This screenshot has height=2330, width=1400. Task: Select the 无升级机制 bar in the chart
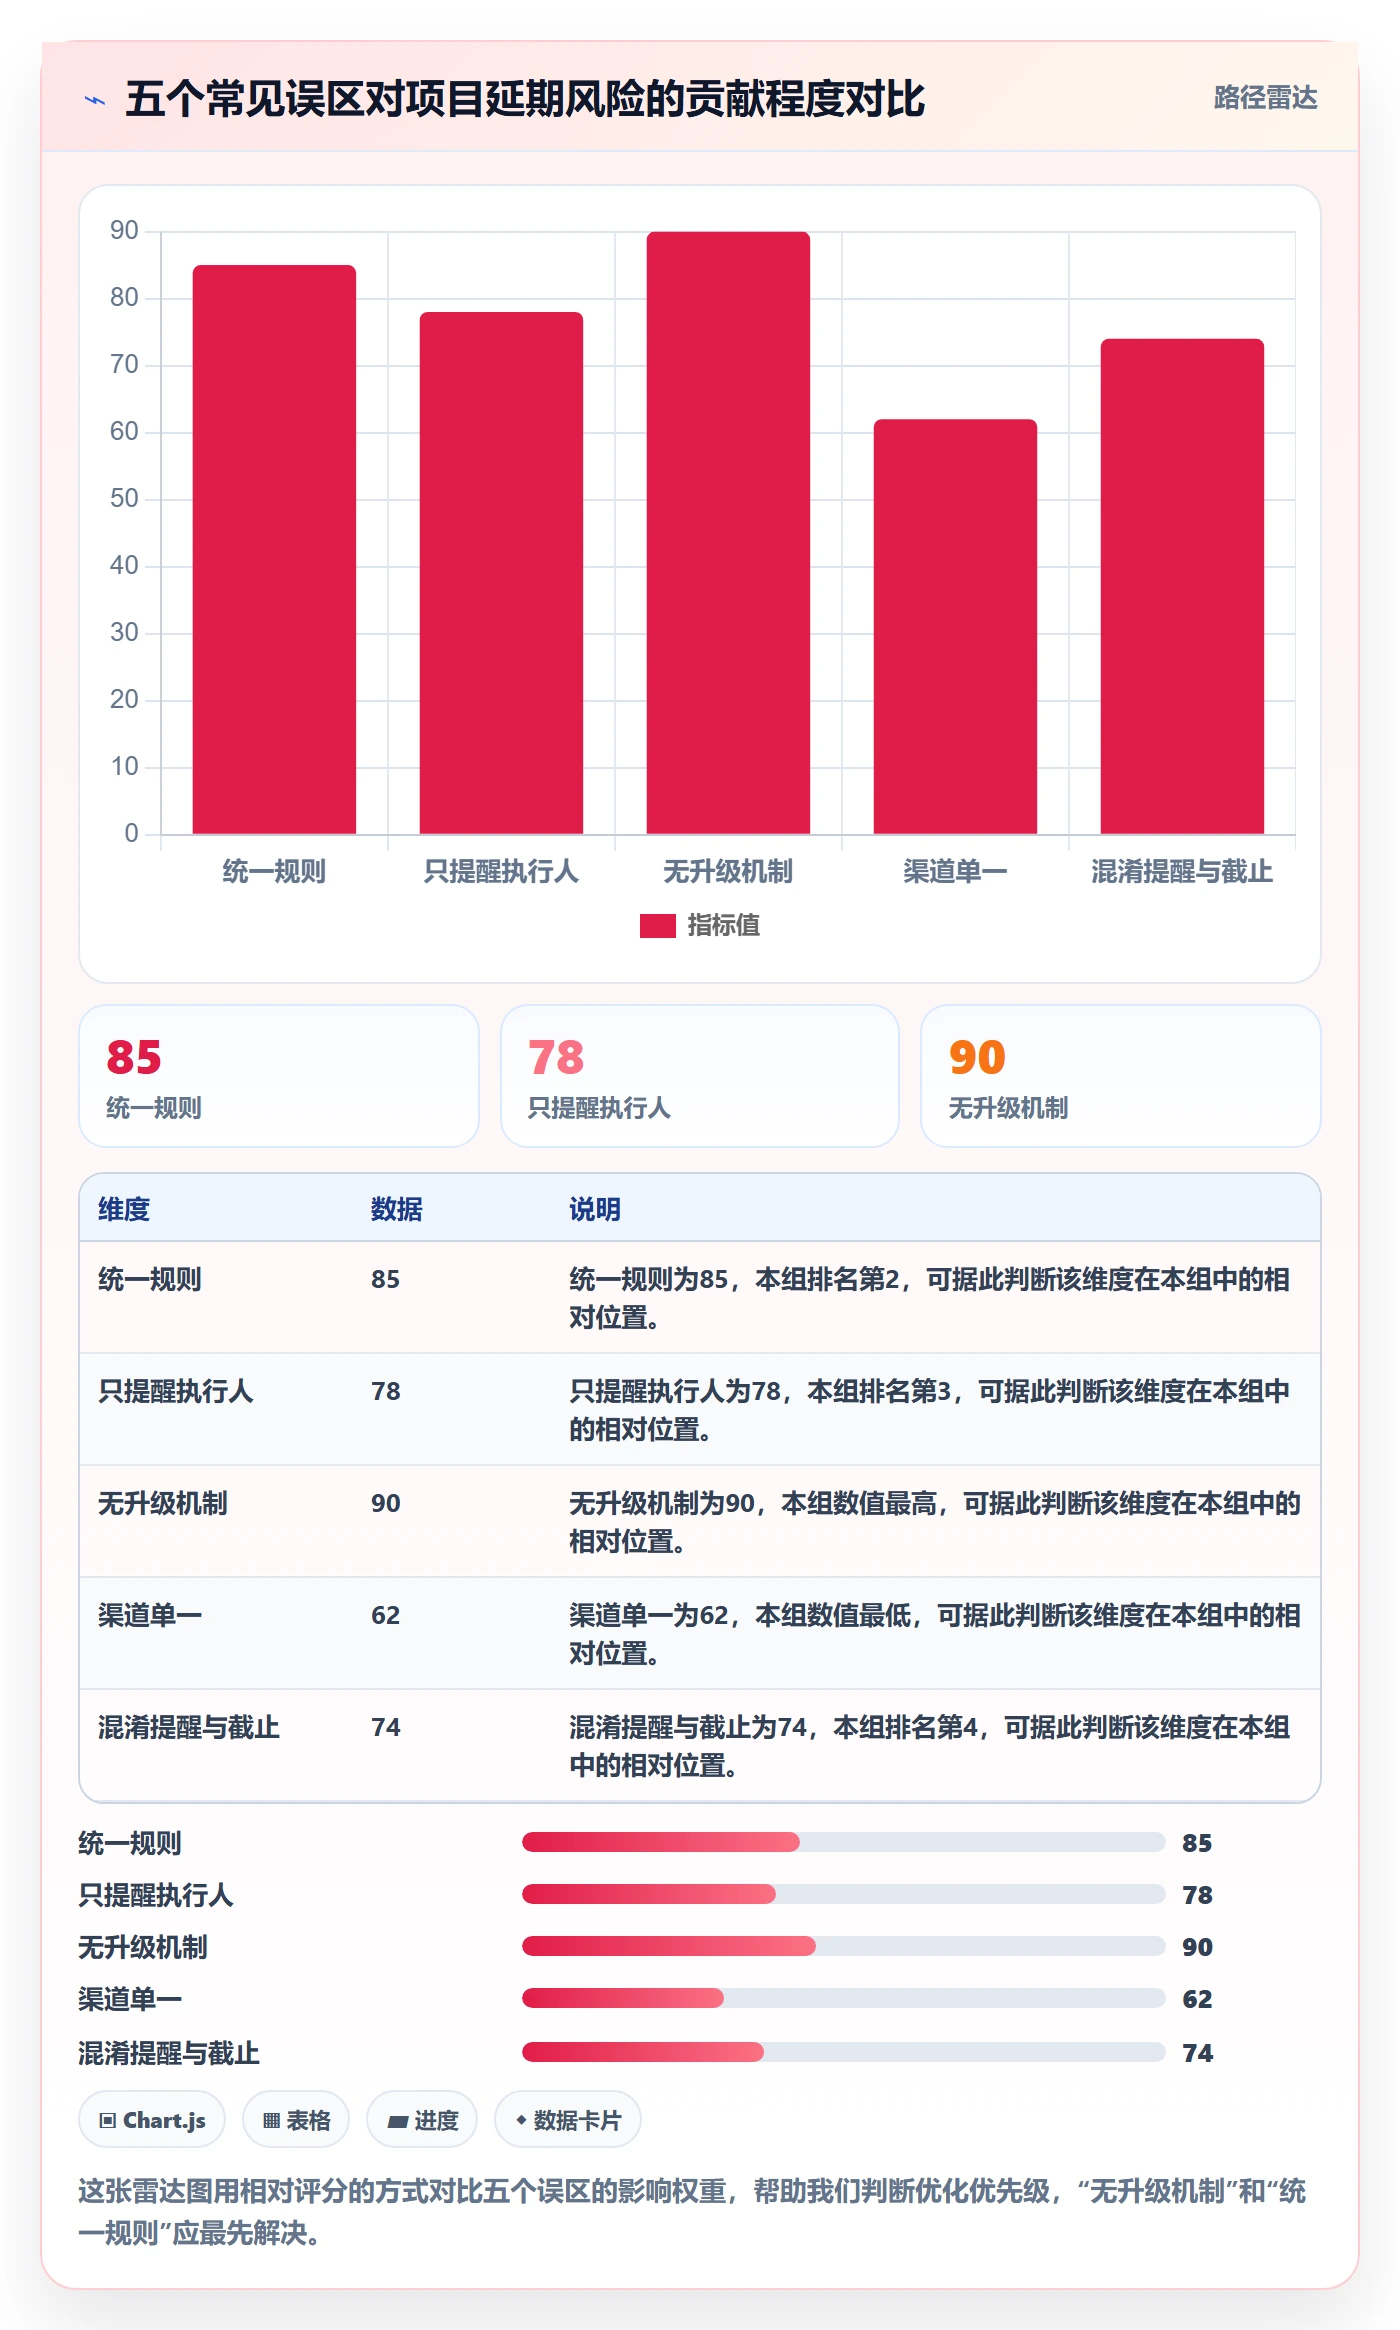pos(728,533)
